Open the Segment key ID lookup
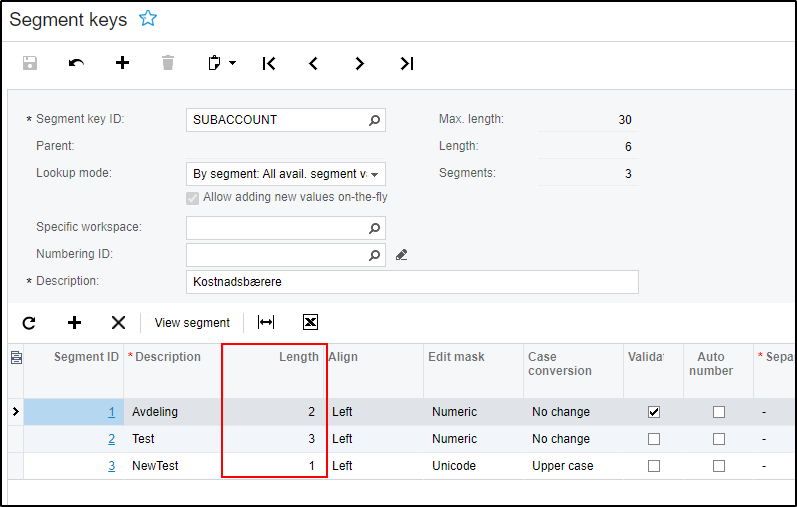 [x=375, y=120]
